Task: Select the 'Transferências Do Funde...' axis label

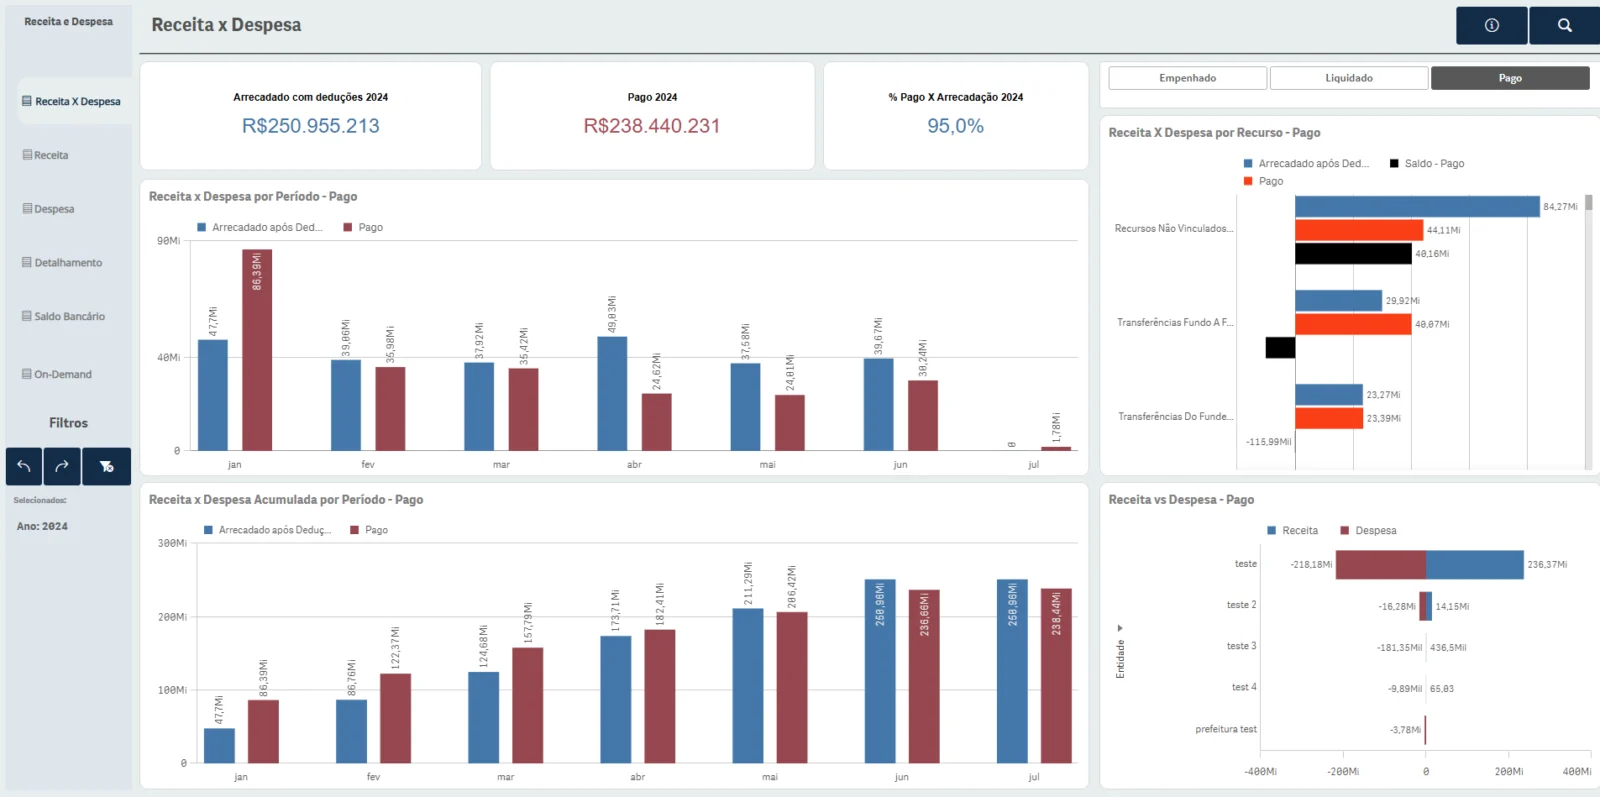Action: 1176,416
